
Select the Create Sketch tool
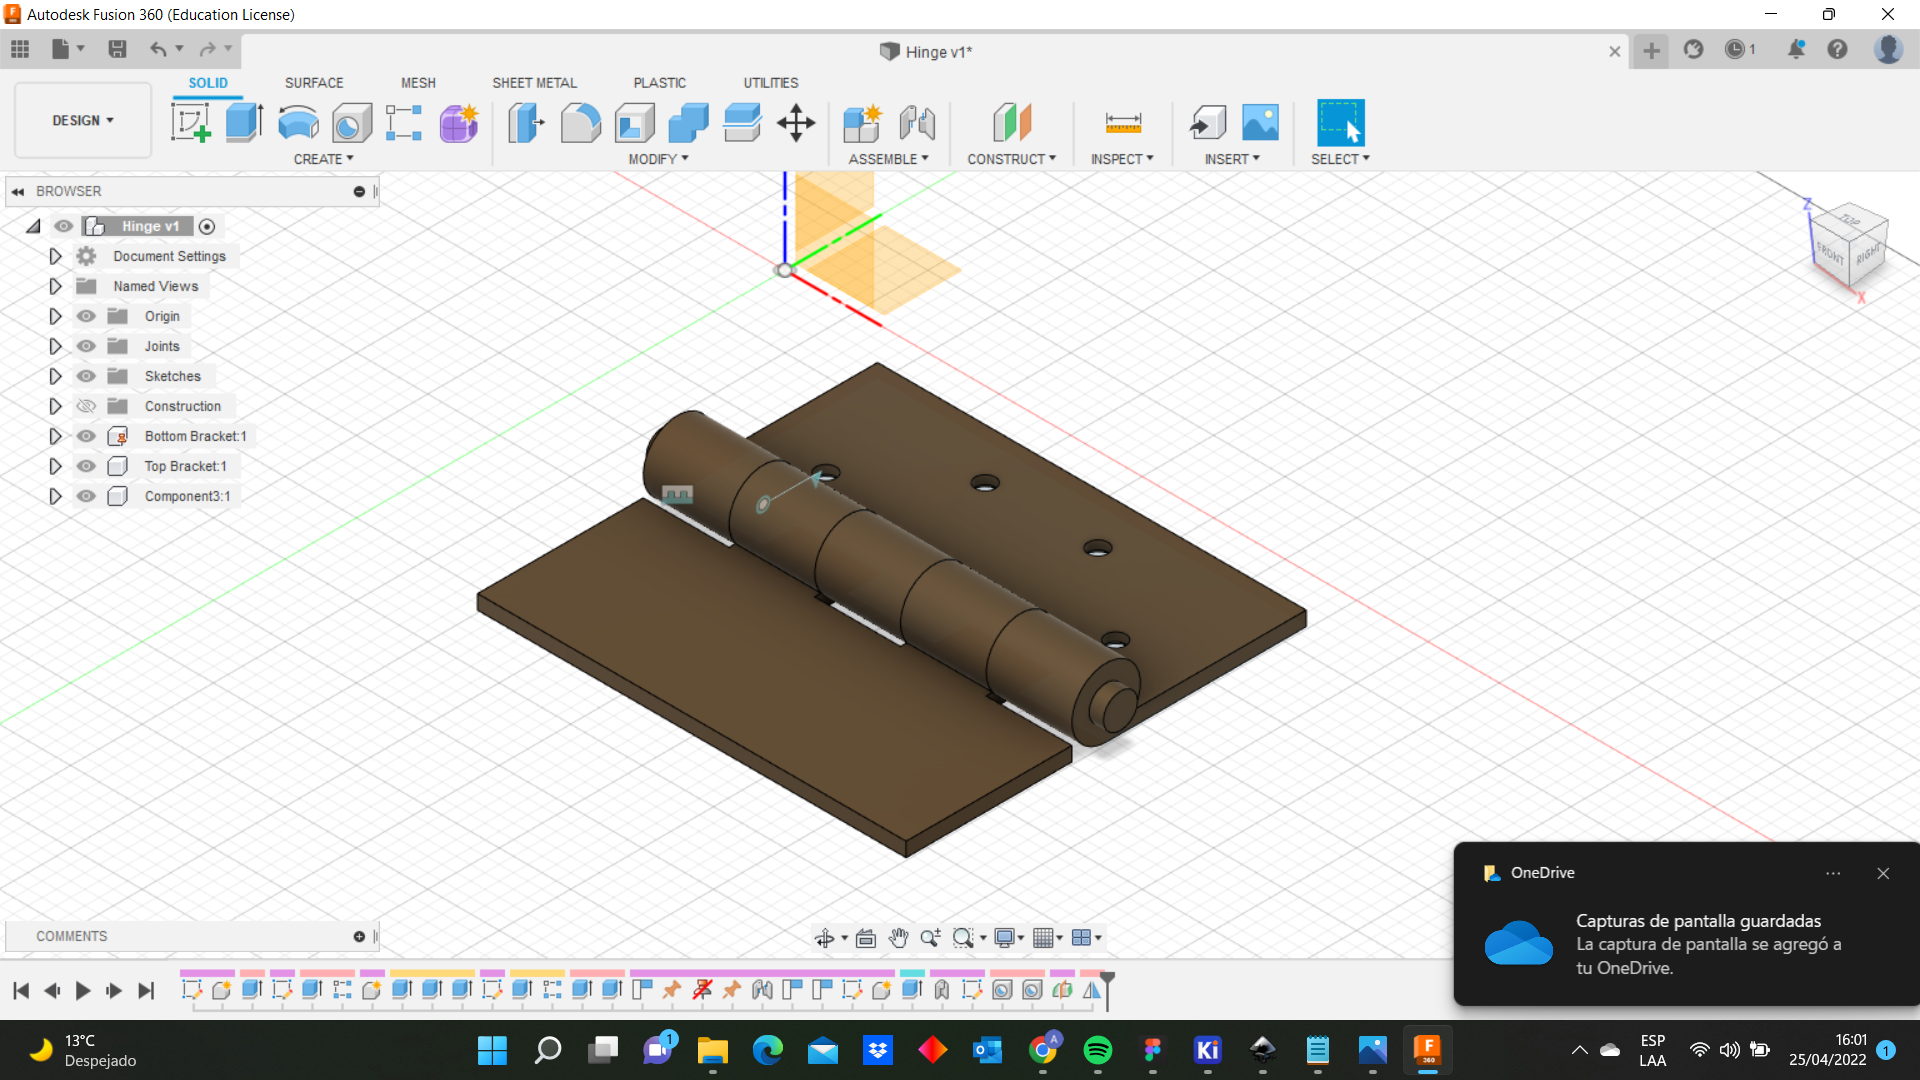point(190,123)
